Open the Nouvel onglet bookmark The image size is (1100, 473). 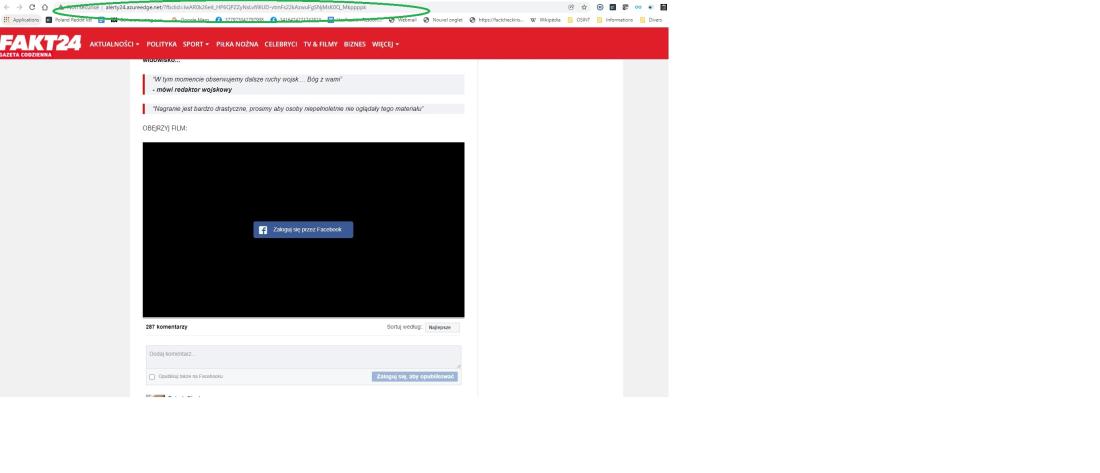point(443,20)
